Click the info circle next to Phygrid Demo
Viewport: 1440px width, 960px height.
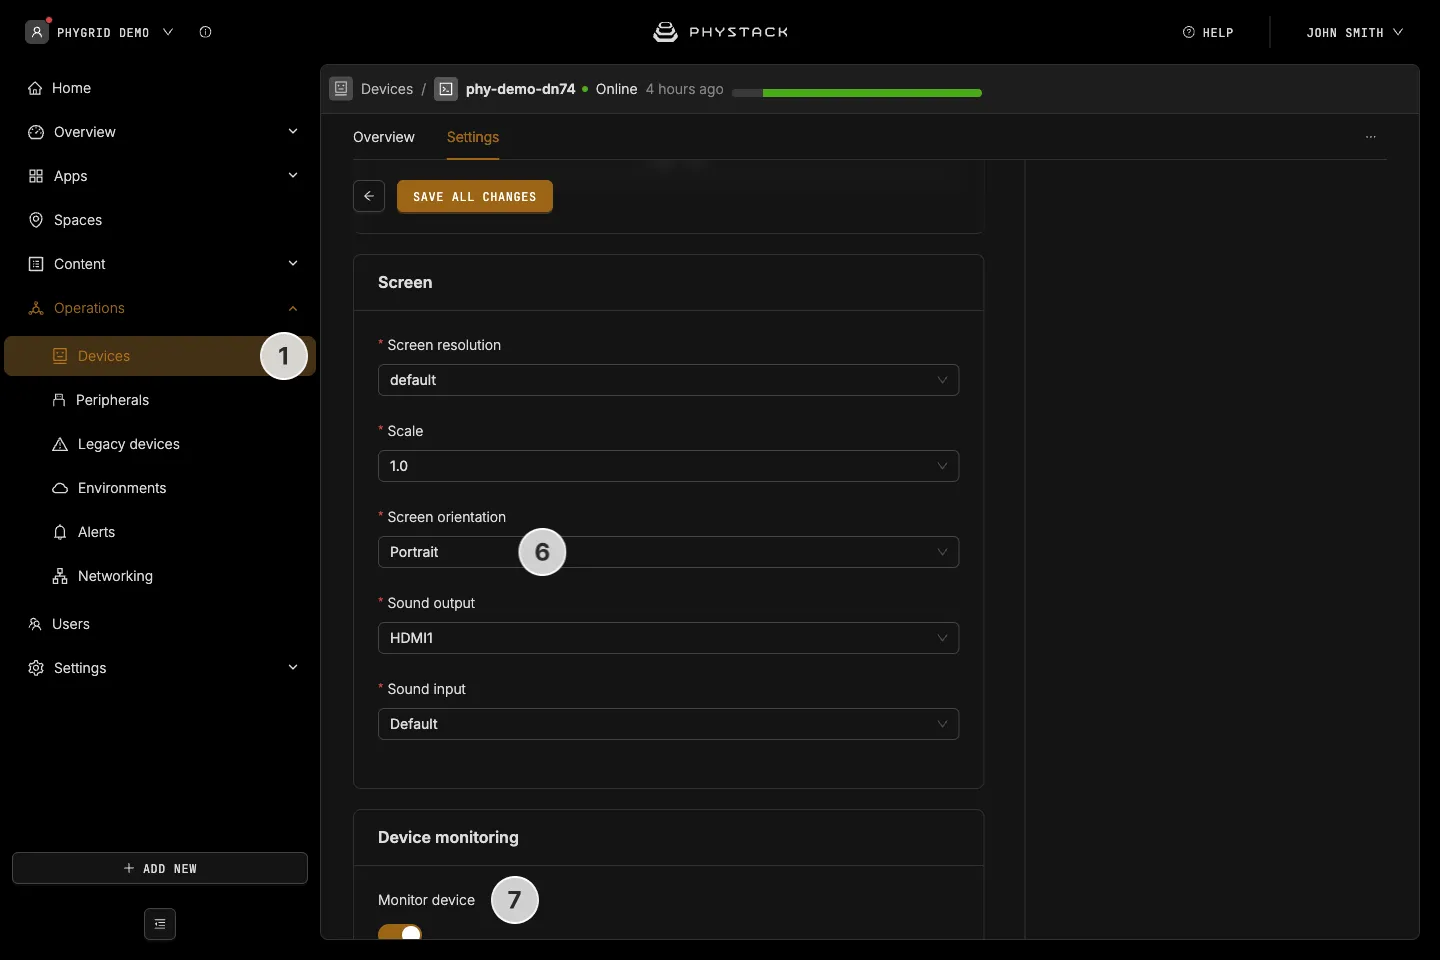[x=205, y=32]
